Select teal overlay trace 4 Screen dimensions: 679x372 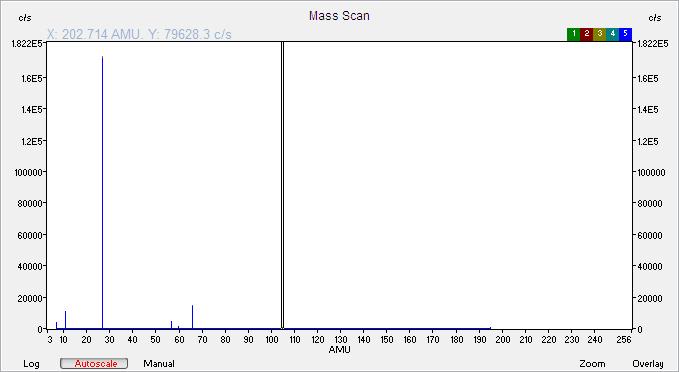click(612, 34)
